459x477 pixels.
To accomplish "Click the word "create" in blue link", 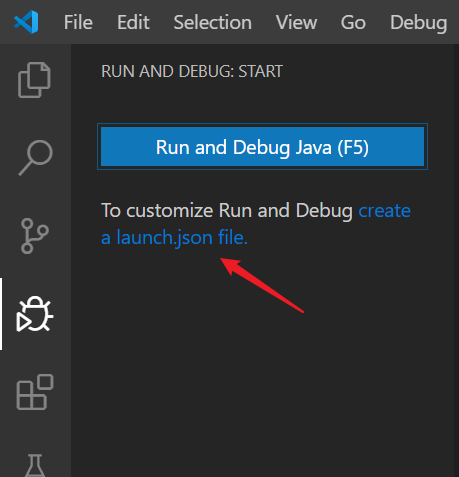I will pos(384,211).
